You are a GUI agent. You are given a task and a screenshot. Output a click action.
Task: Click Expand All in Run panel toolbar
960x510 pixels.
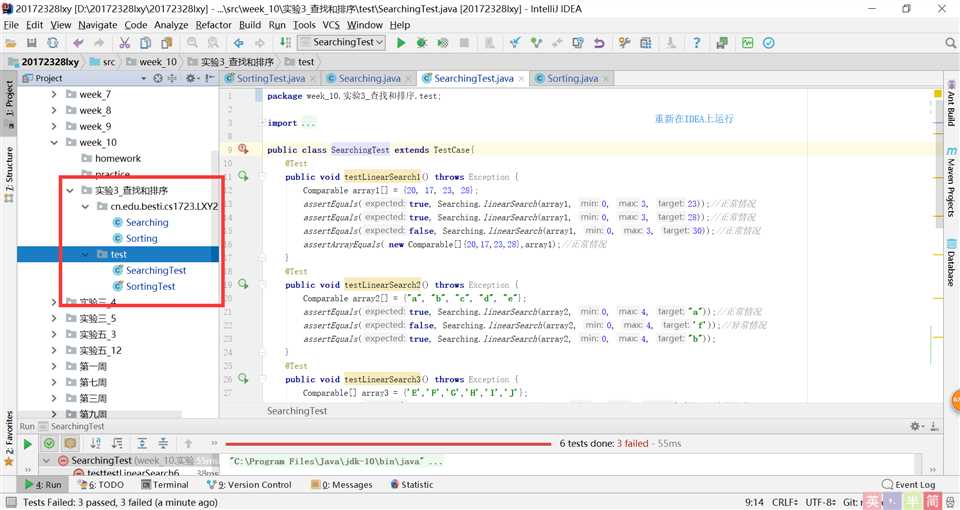point(142,443)
